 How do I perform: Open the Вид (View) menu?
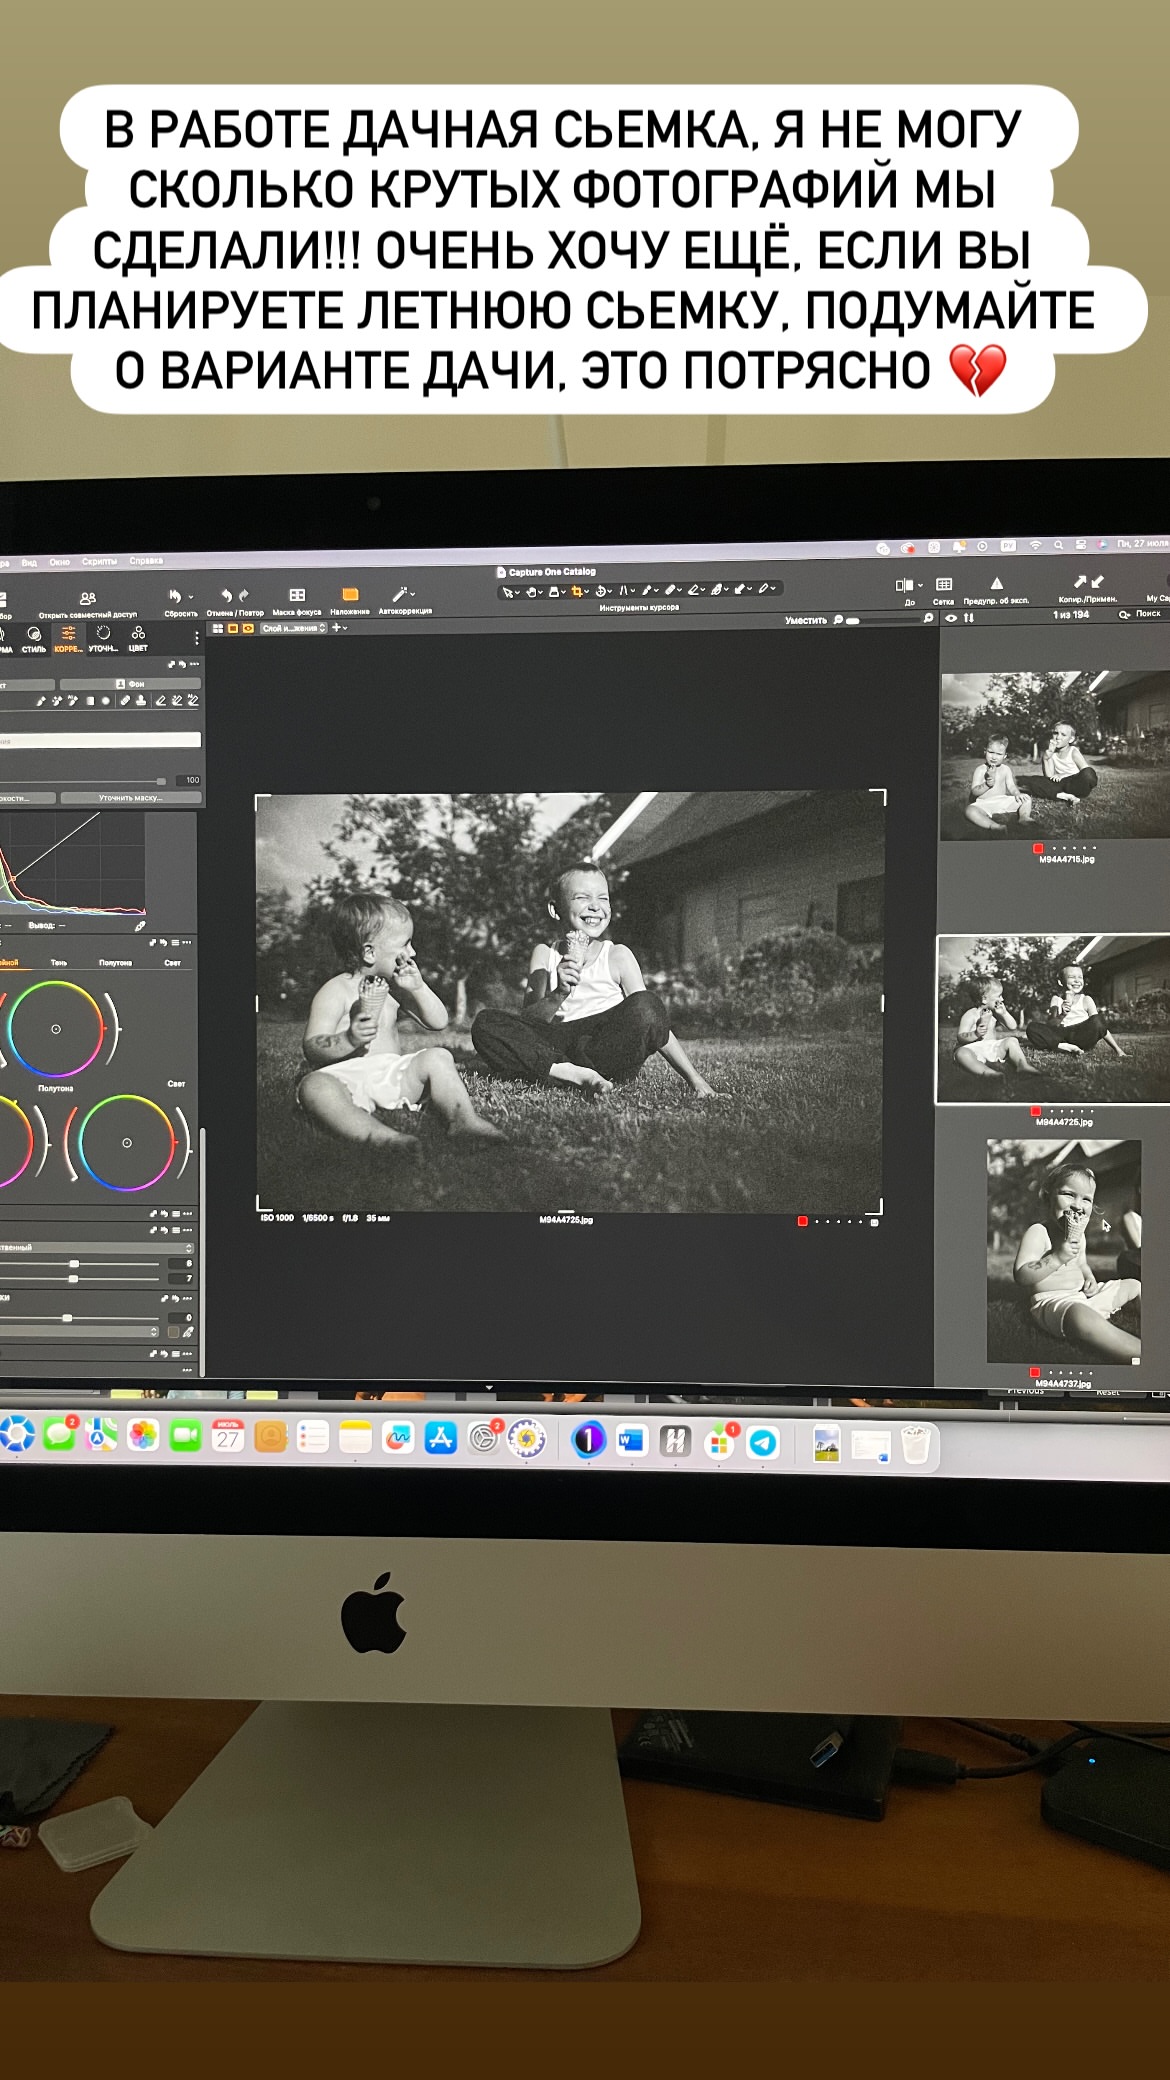click(29, 562)
